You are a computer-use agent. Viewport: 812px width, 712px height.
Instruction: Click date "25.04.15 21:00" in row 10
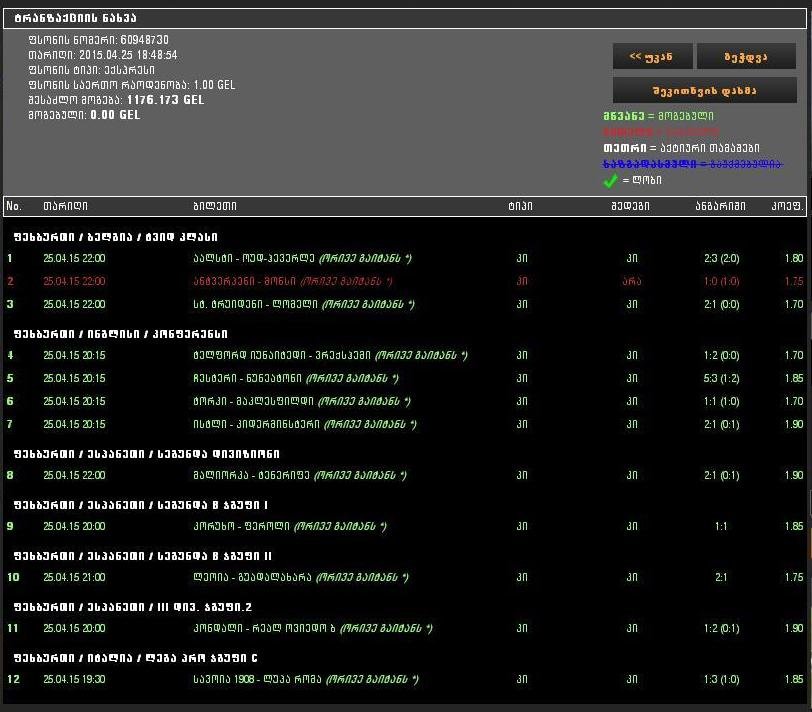tap(74, 577)
